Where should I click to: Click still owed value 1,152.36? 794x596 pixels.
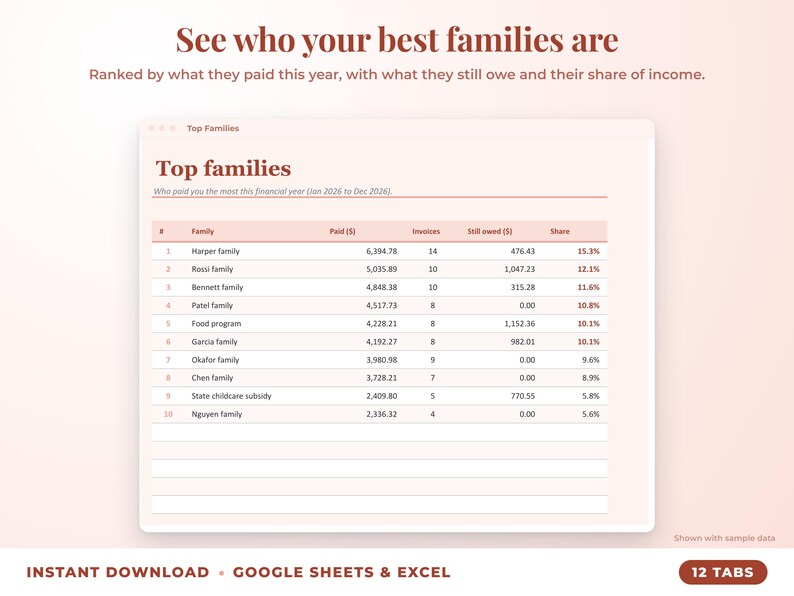click(x=520, y=324)
